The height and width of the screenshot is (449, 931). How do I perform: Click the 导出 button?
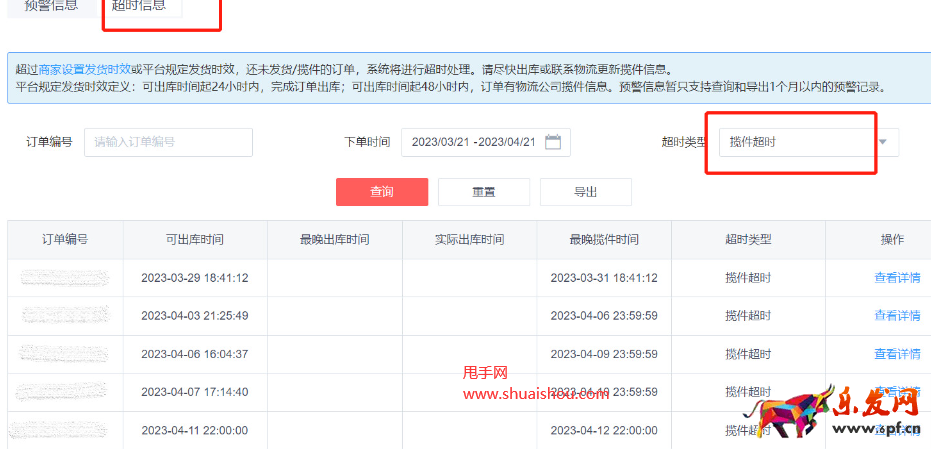585,192
